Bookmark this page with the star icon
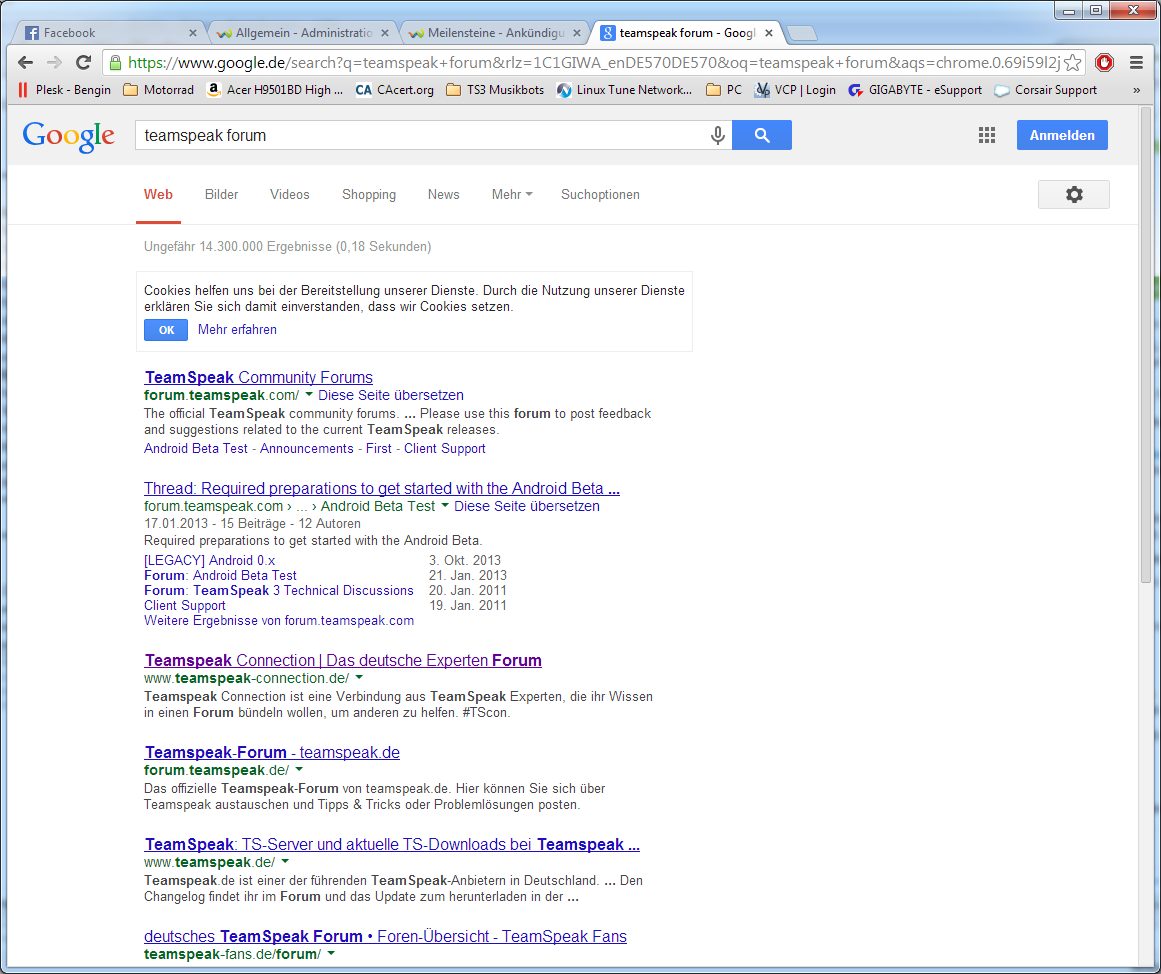 [1073, 63]
